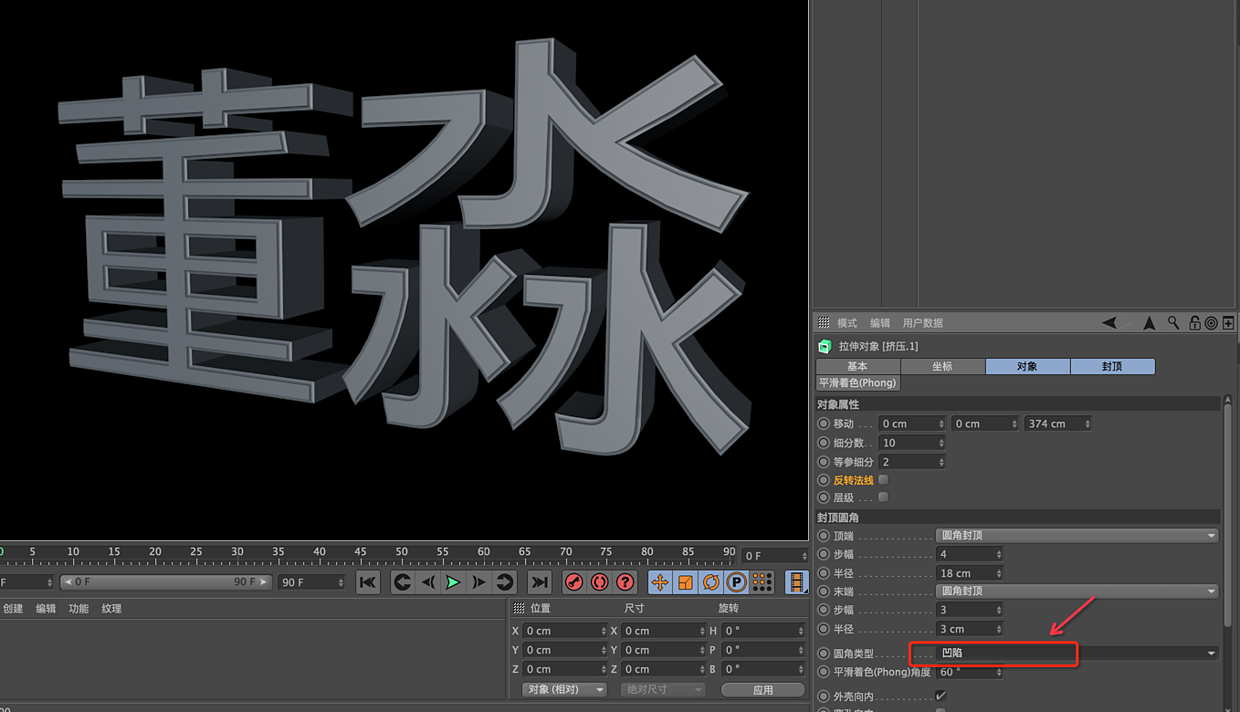1240x712 pixels.
Task: Click animation circle beside 等参细分
Action: [824, 462]
